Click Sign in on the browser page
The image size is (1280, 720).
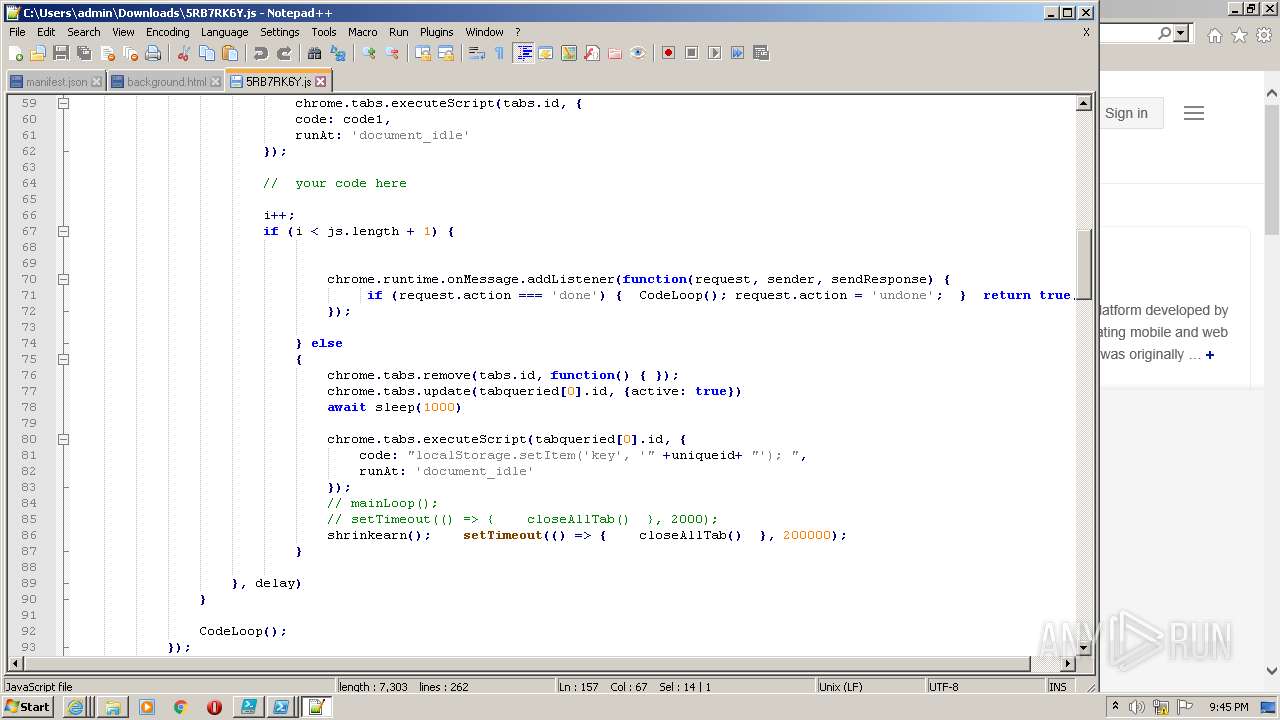point(1126,113)
